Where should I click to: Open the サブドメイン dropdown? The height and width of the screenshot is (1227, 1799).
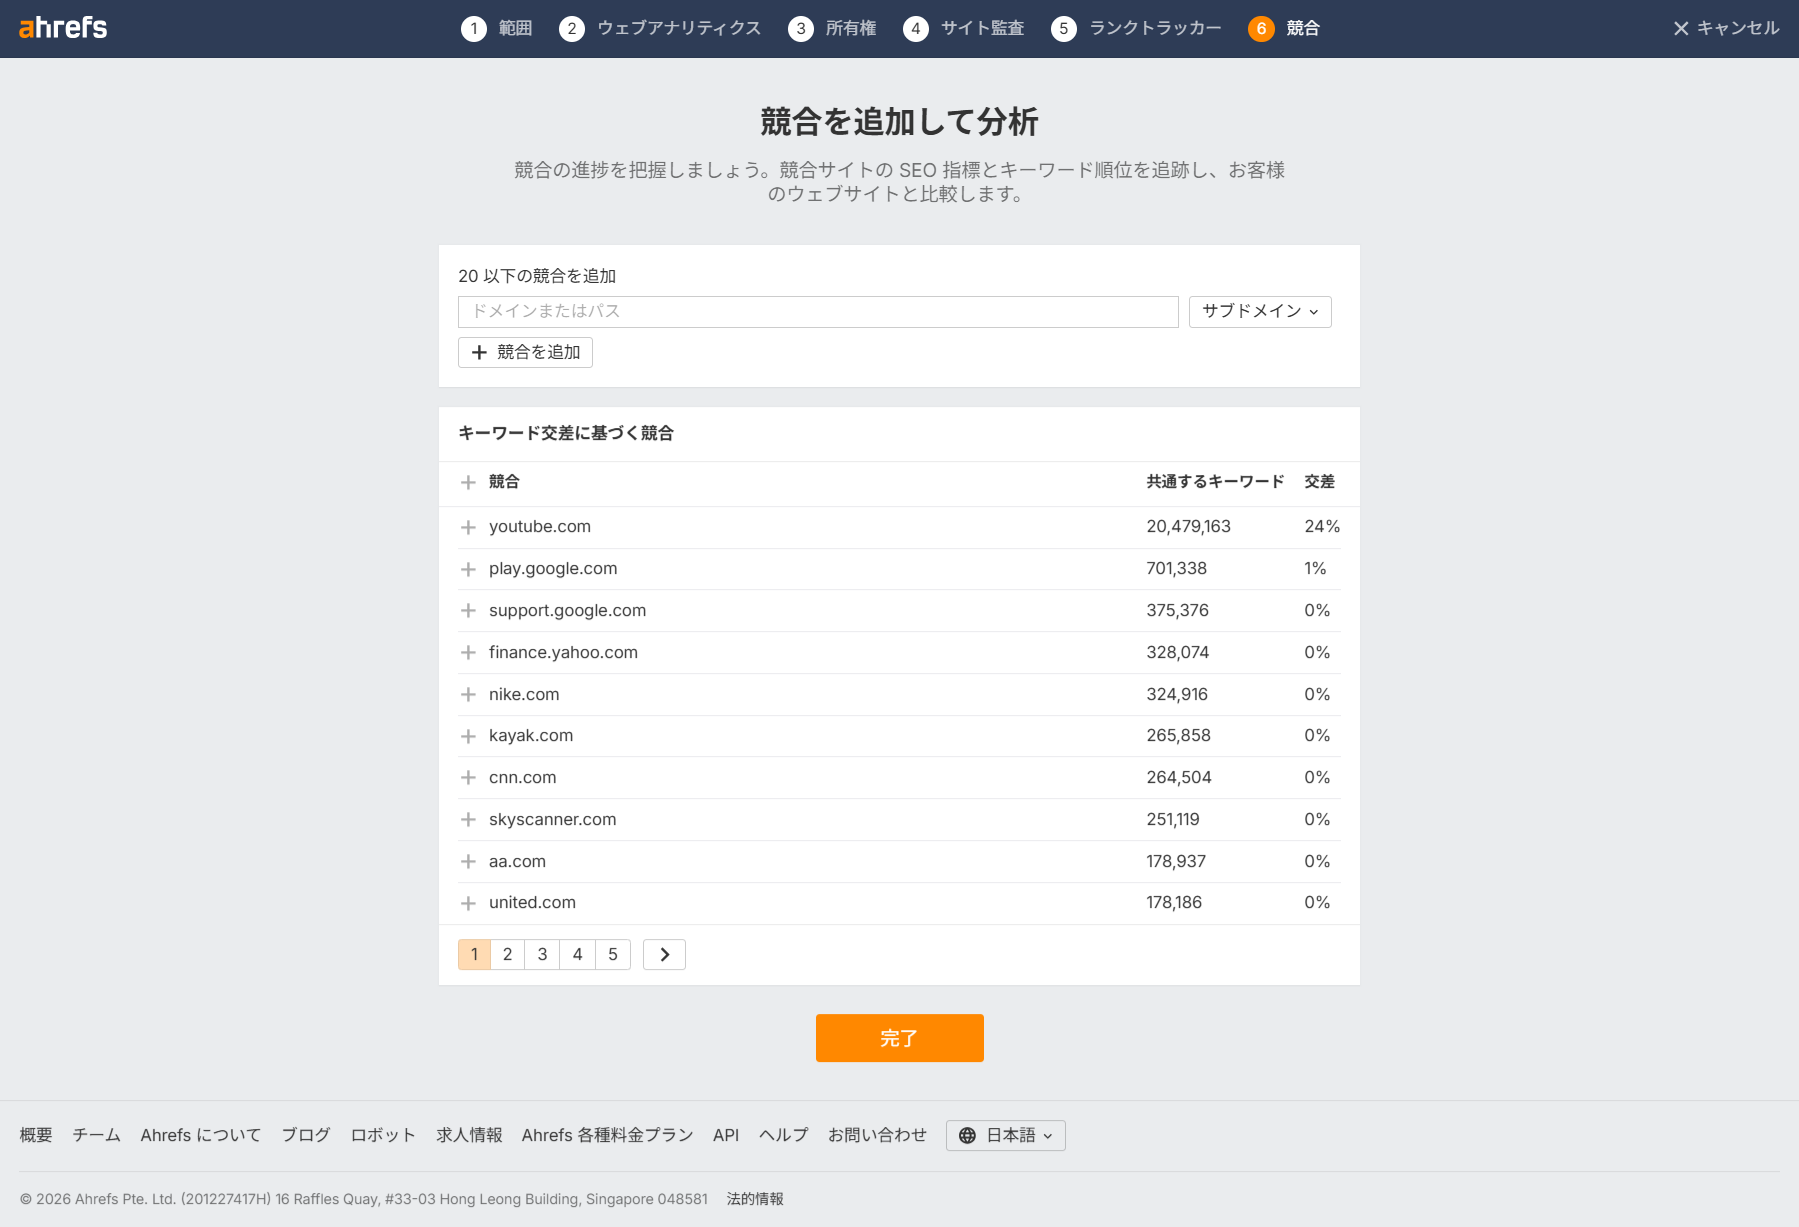(1259, 311)
